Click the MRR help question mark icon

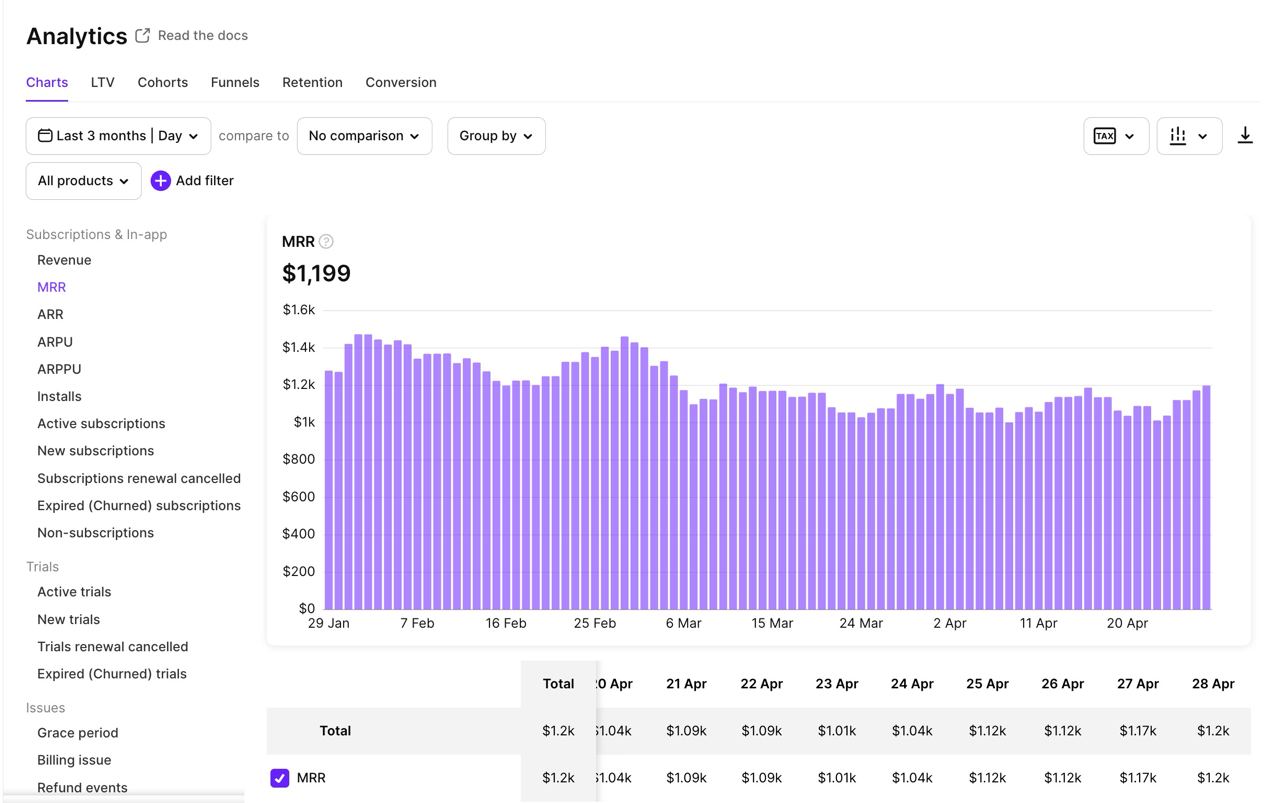(x=326, y=241)
